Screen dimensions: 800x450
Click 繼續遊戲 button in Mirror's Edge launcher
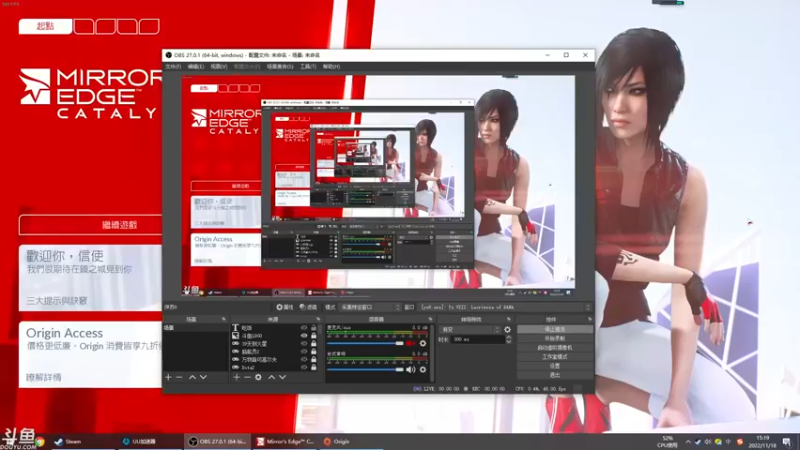pyautogui.click(x=90, y=225)
